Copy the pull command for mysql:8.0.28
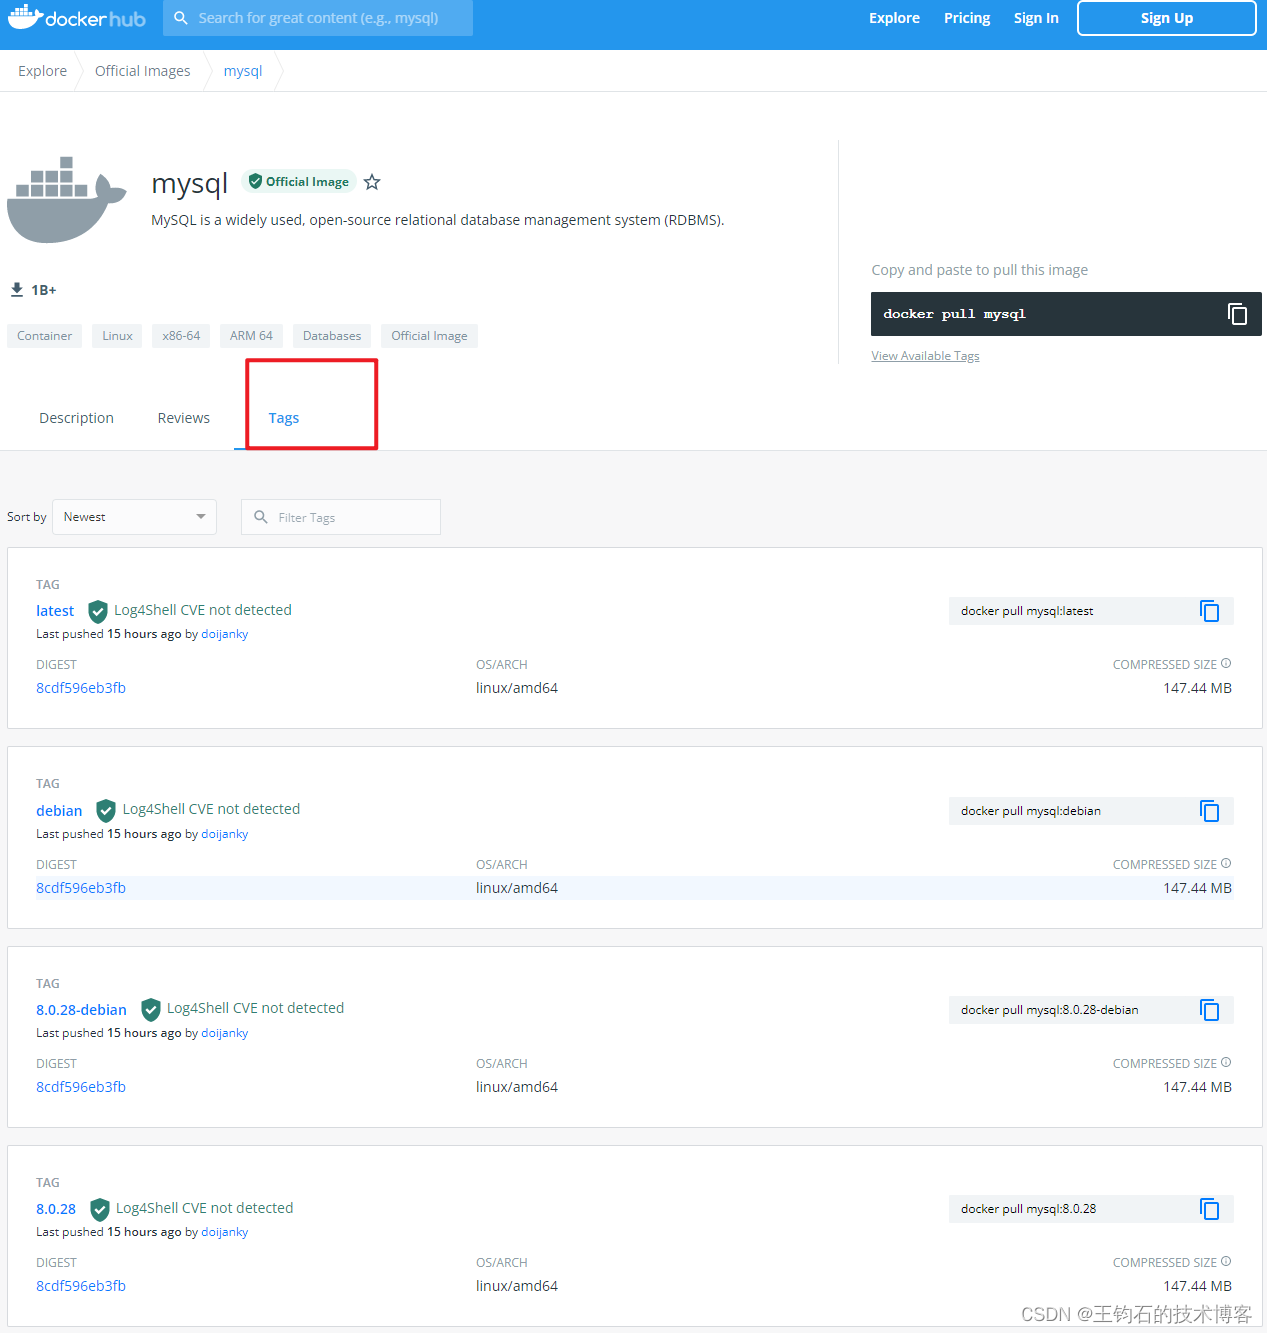 point(1209,1208)
